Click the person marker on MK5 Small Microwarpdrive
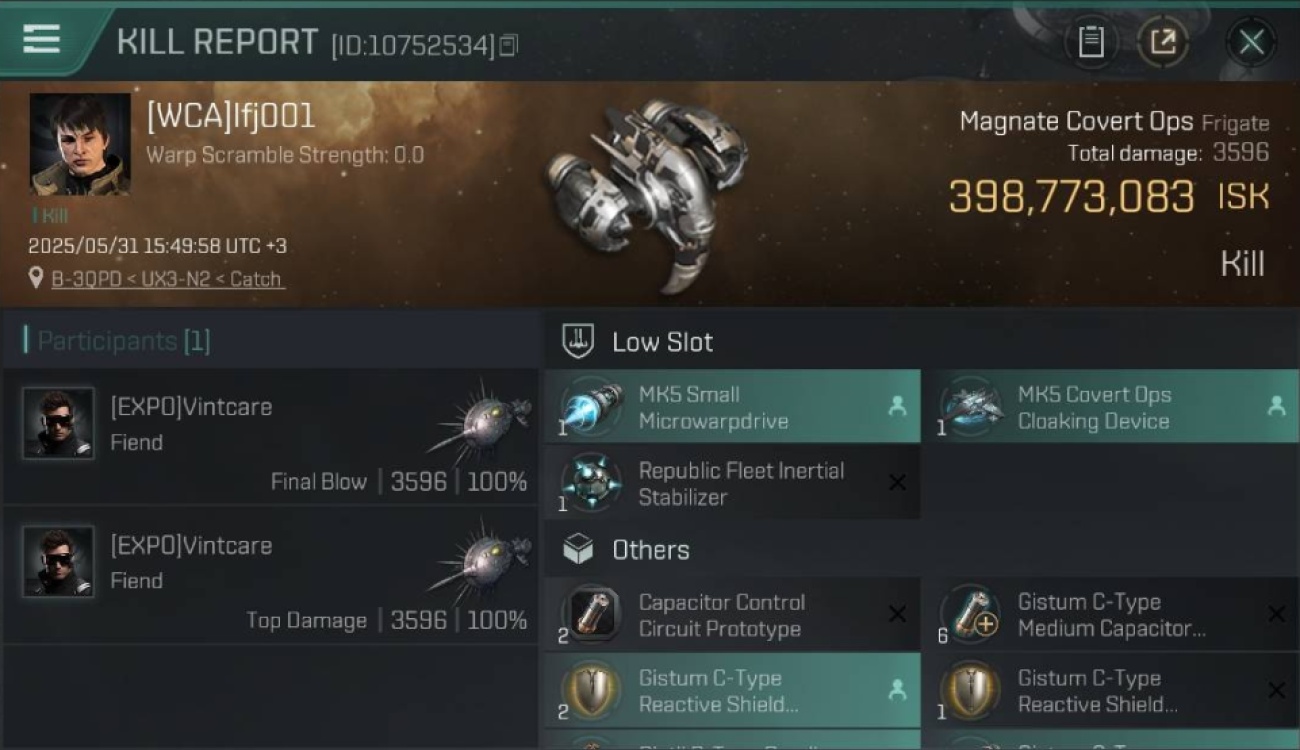Screen dimensions: 1300x750 coord(897,406)
